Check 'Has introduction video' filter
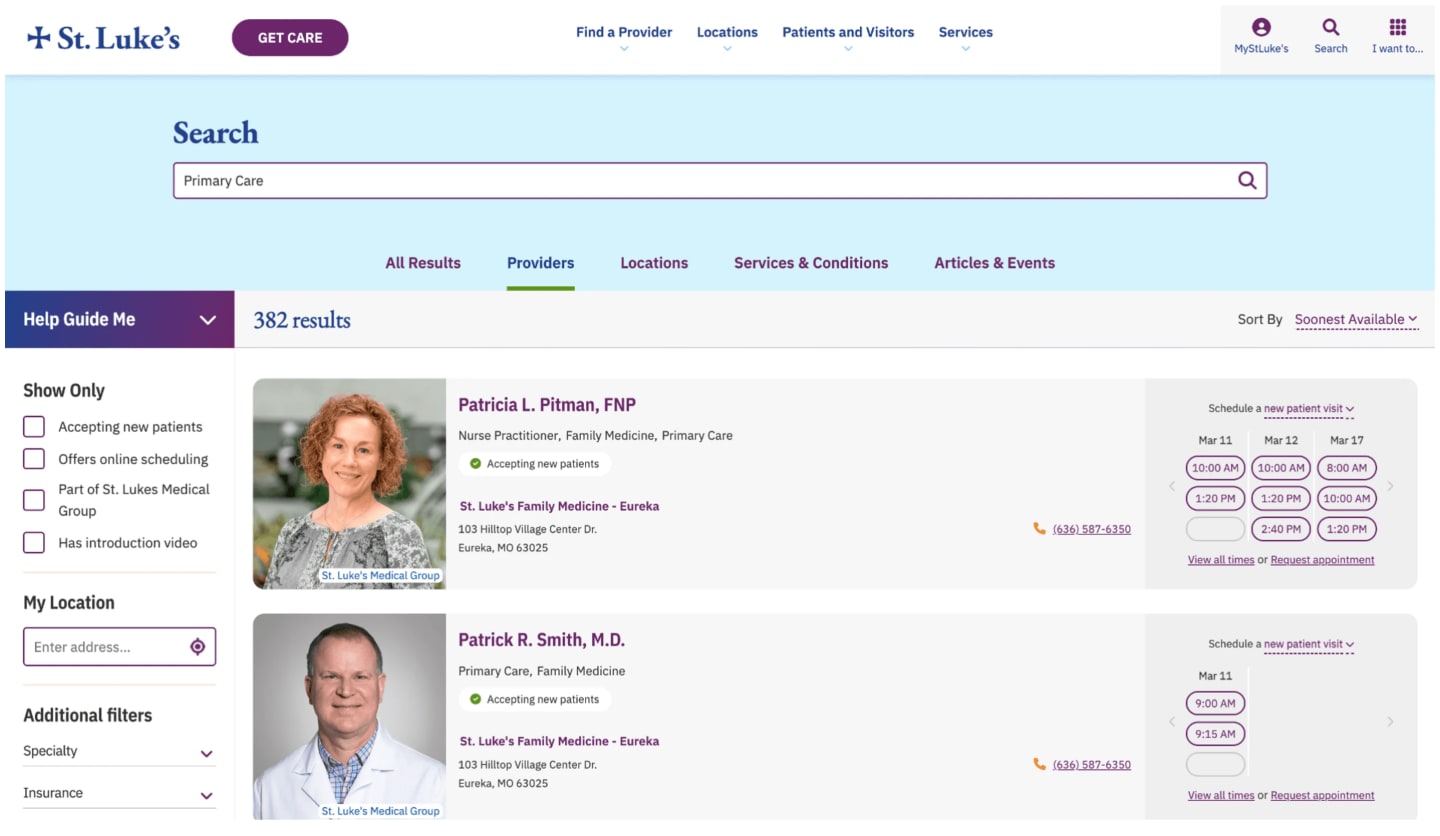The width and height of the screenshot is (1440, 836). [x=34, y=543]
